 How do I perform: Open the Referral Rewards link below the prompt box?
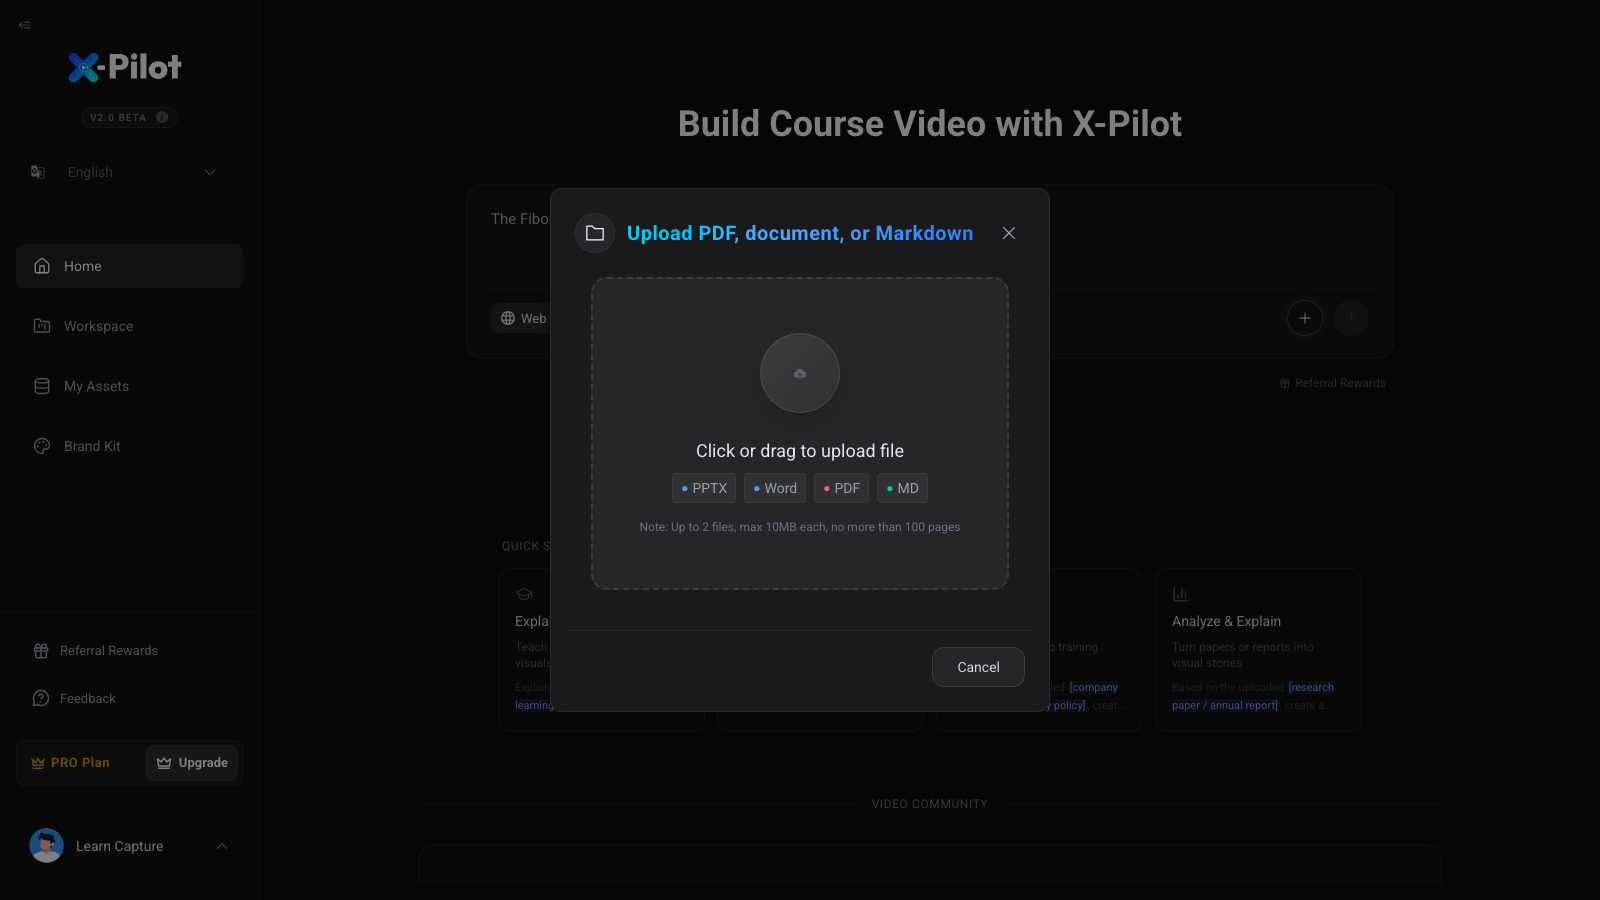[x=1332, y=383]
